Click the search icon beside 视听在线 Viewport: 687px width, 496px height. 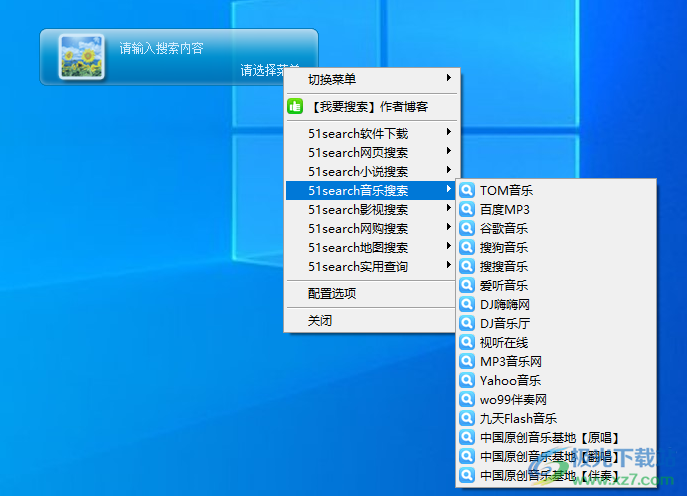467,342
